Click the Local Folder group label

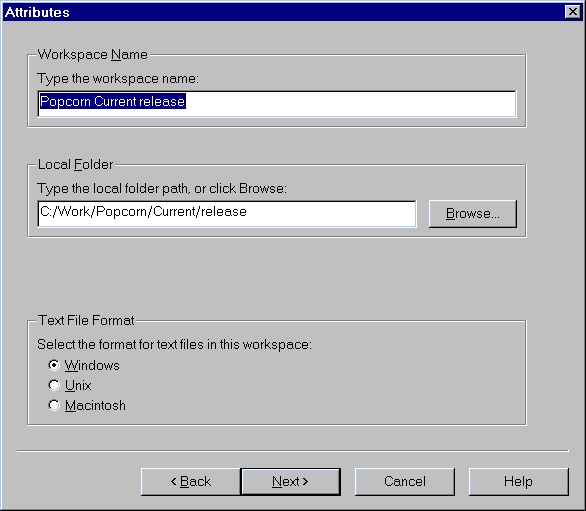(x=75, y=164)
